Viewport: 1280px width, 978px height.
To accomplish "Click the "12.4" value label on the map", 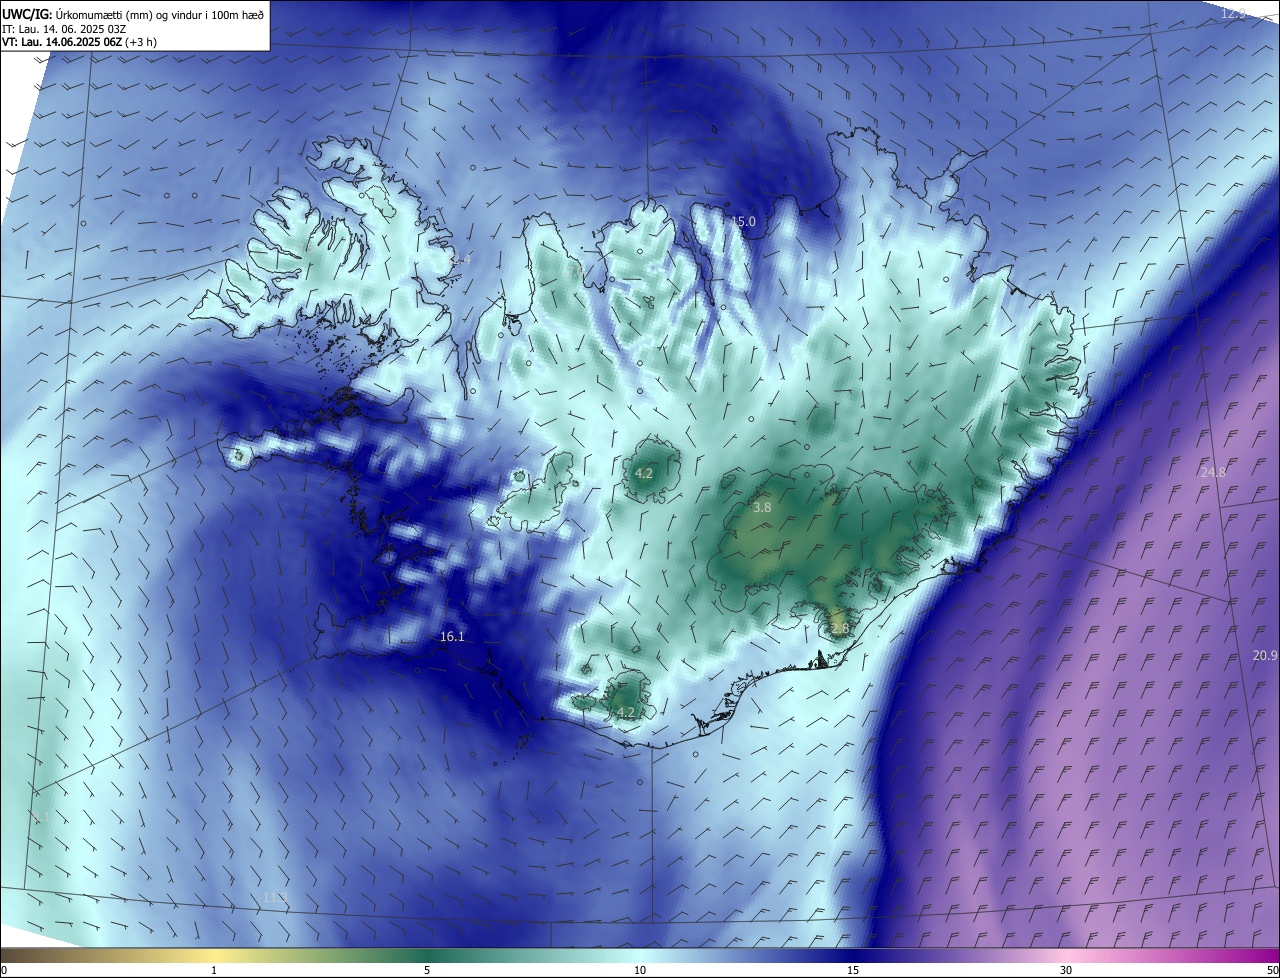I will point(458,260).
